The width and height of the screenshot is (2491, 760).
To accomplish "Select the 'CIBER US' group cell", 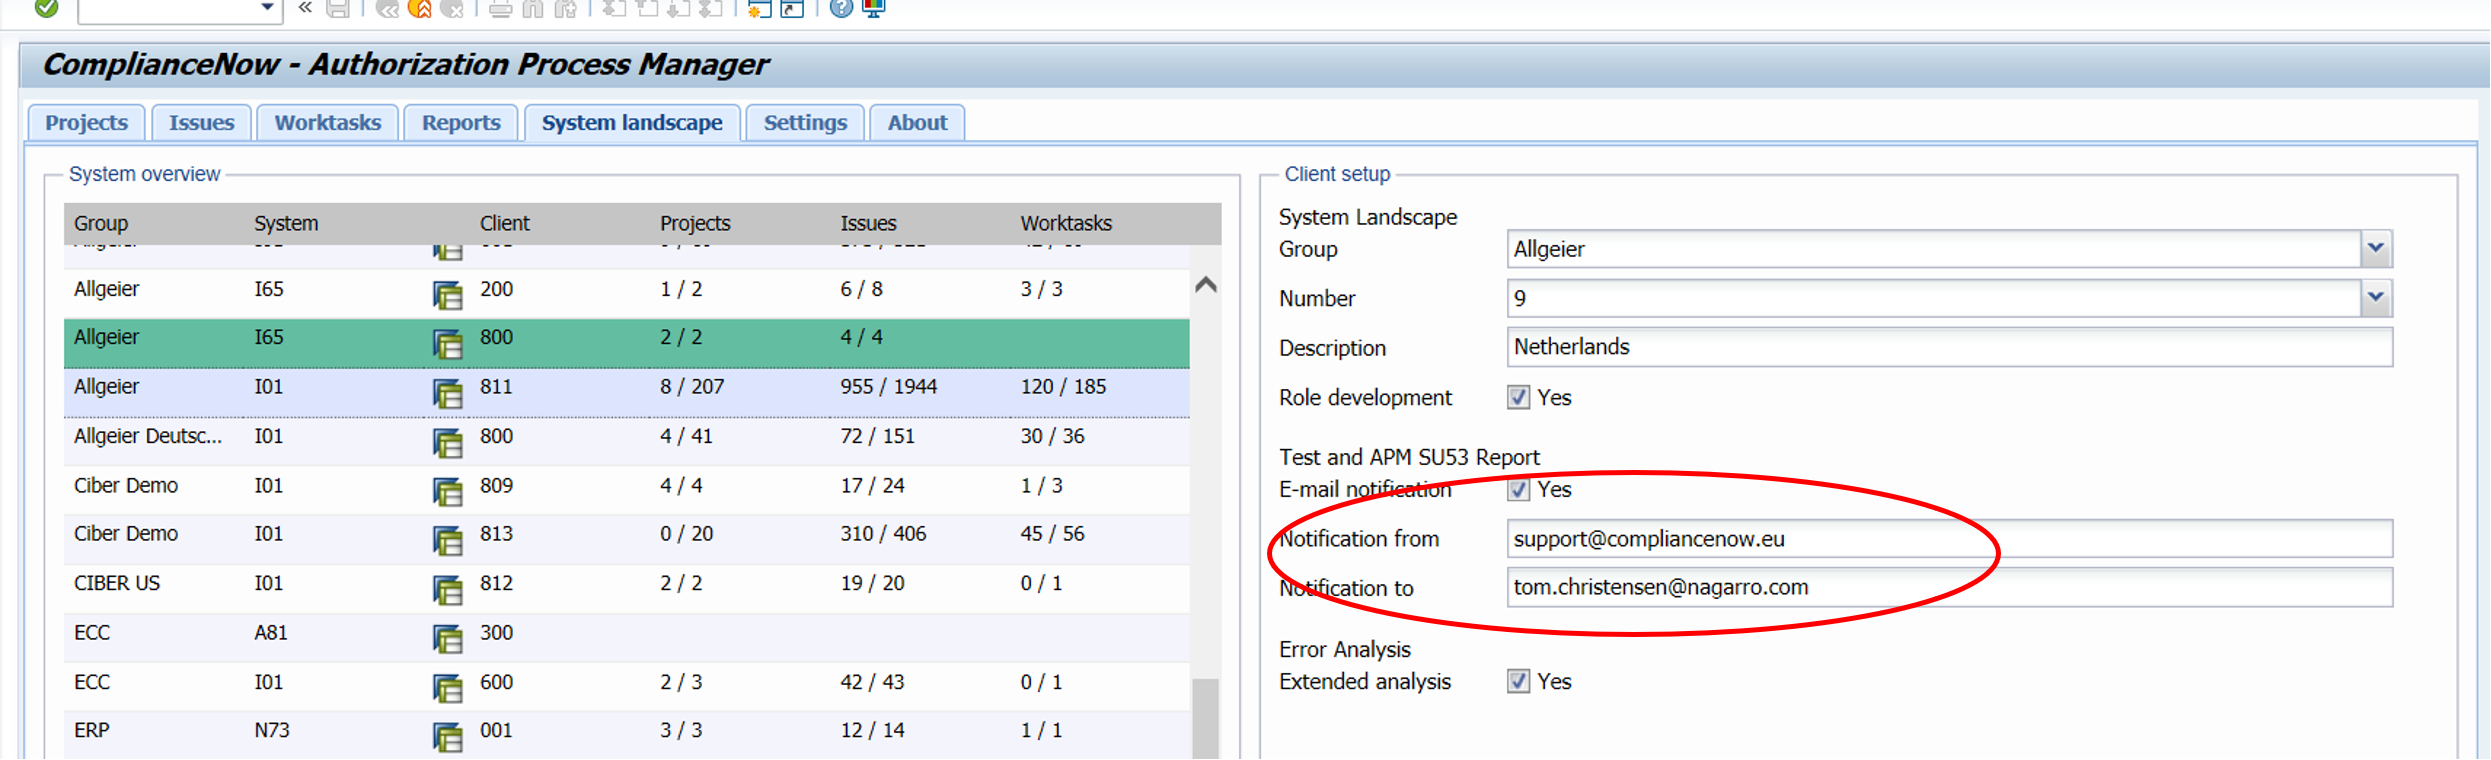I will pos(117,583).
